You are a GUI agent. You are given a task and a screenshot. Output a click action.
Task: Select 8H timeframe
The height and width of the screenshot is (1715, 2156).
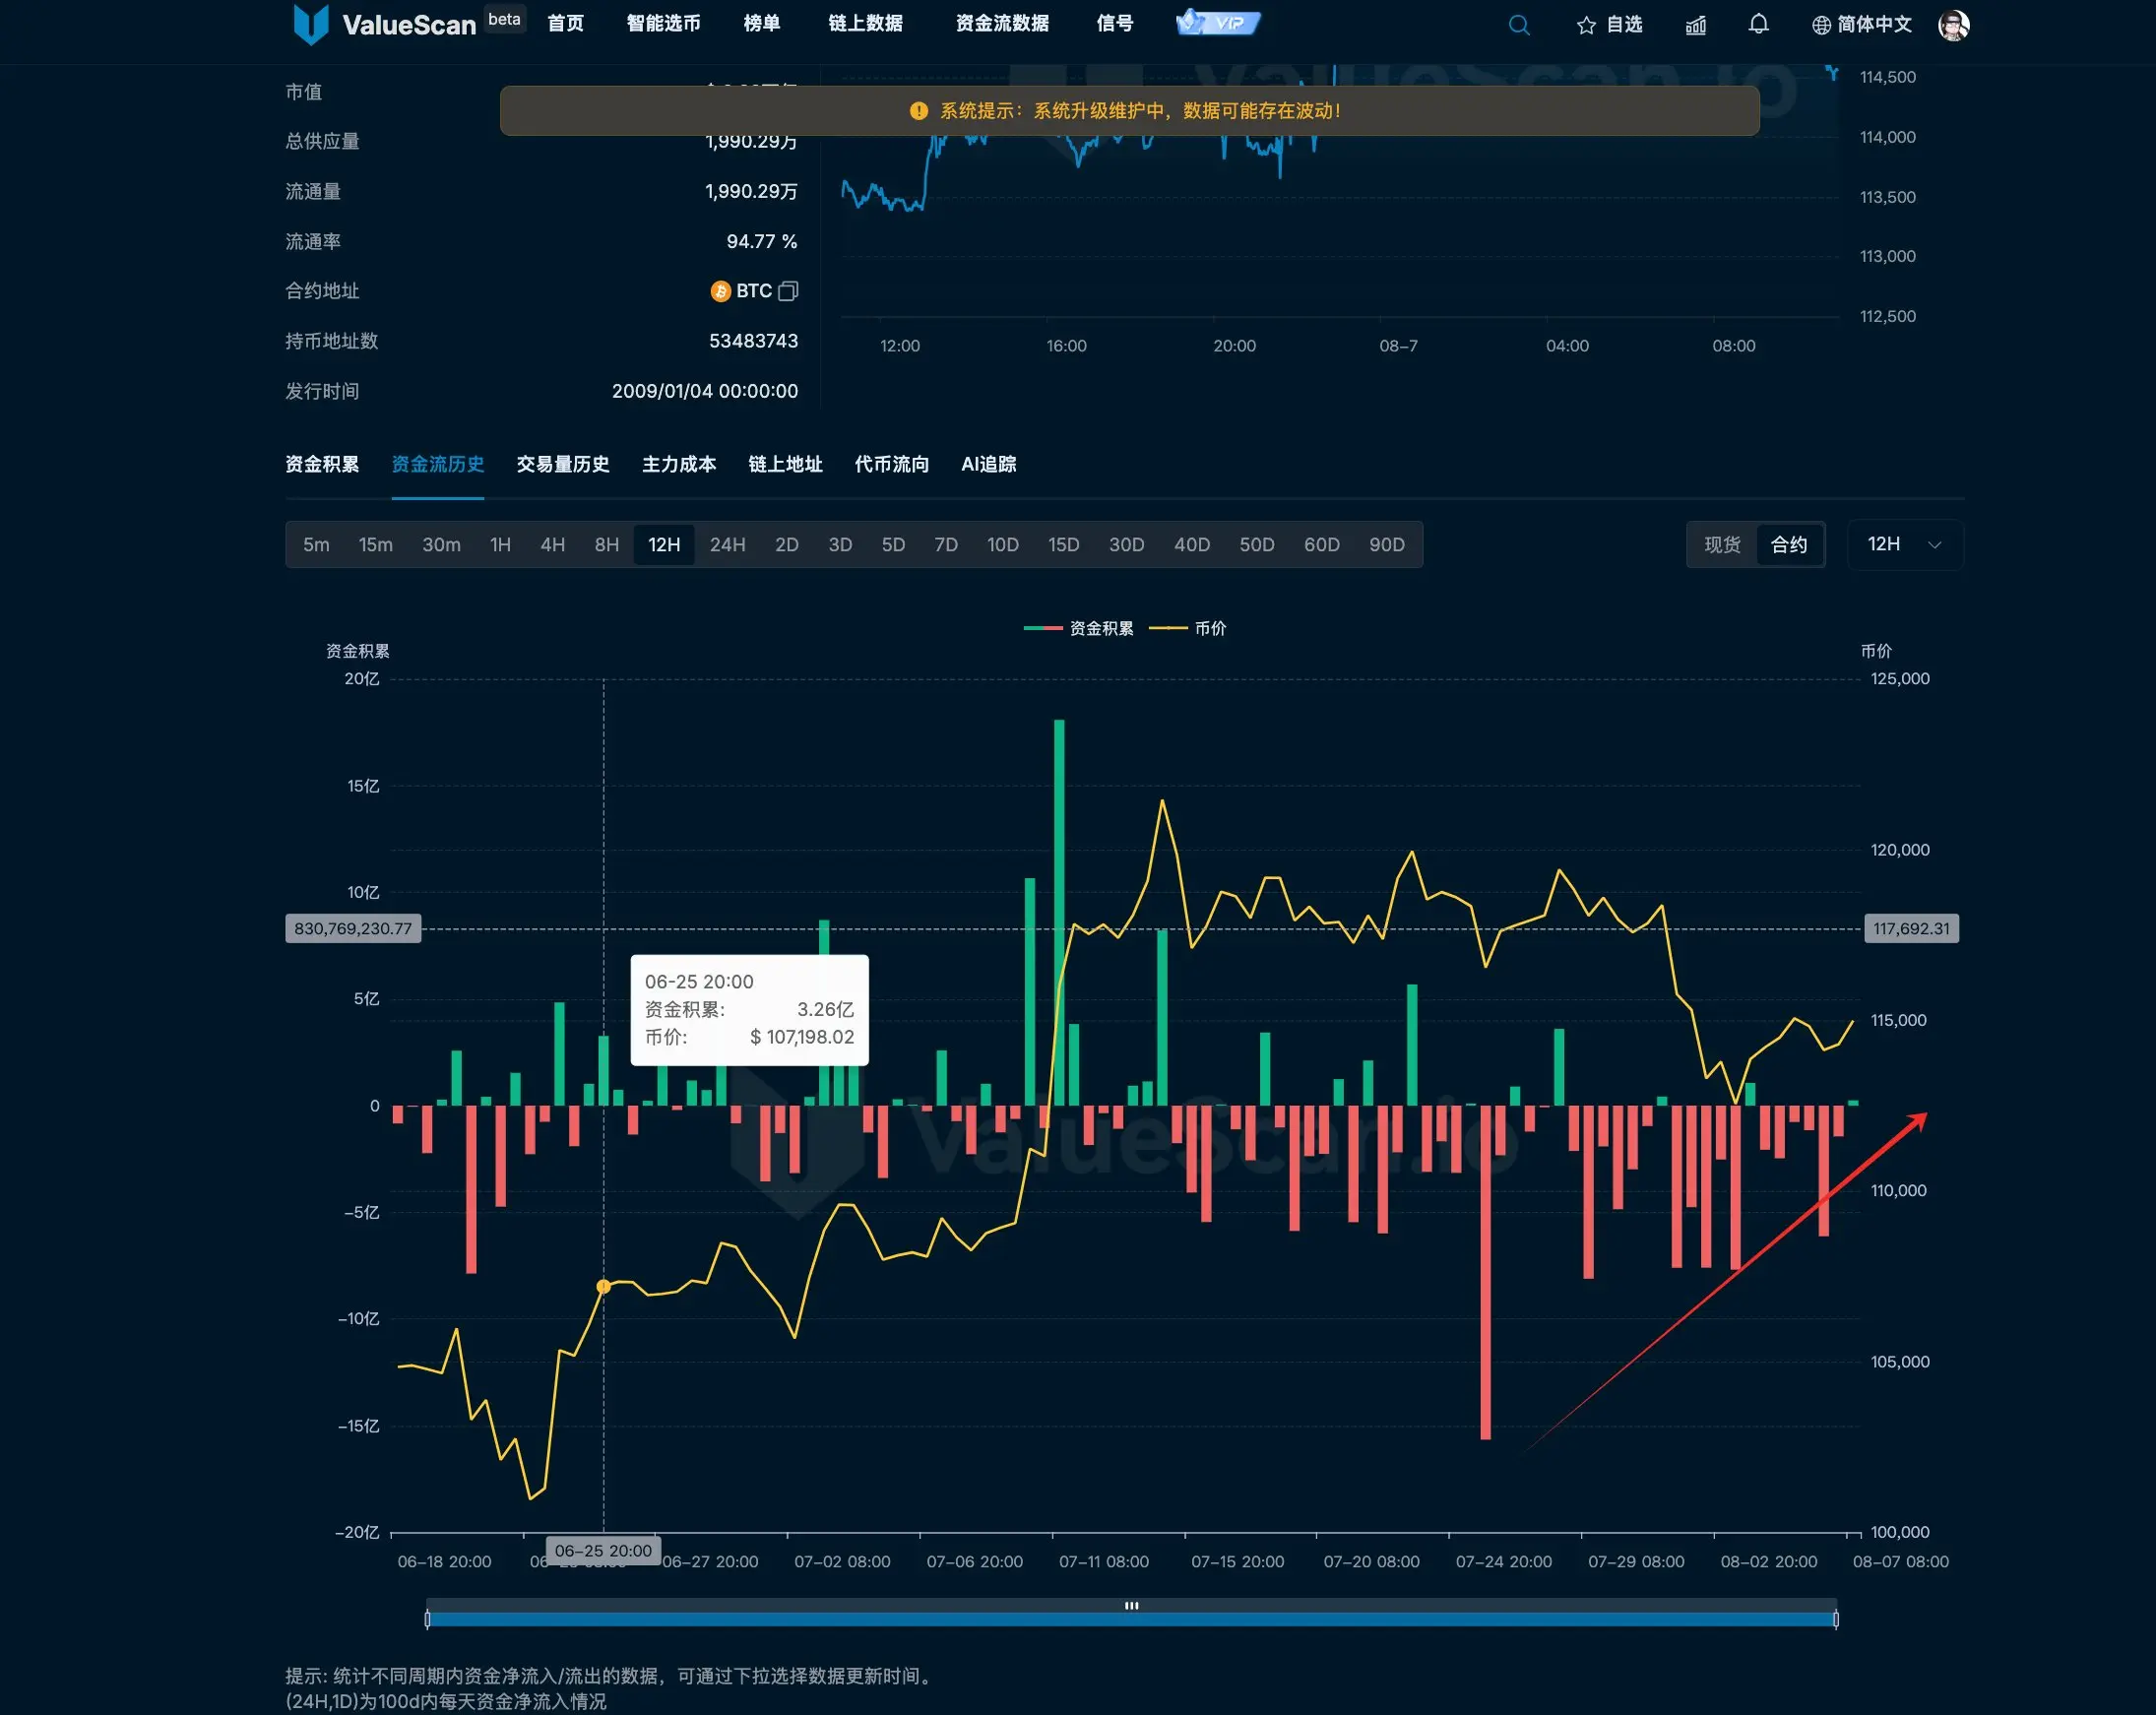pyautogui.click(x=607, y=545)
